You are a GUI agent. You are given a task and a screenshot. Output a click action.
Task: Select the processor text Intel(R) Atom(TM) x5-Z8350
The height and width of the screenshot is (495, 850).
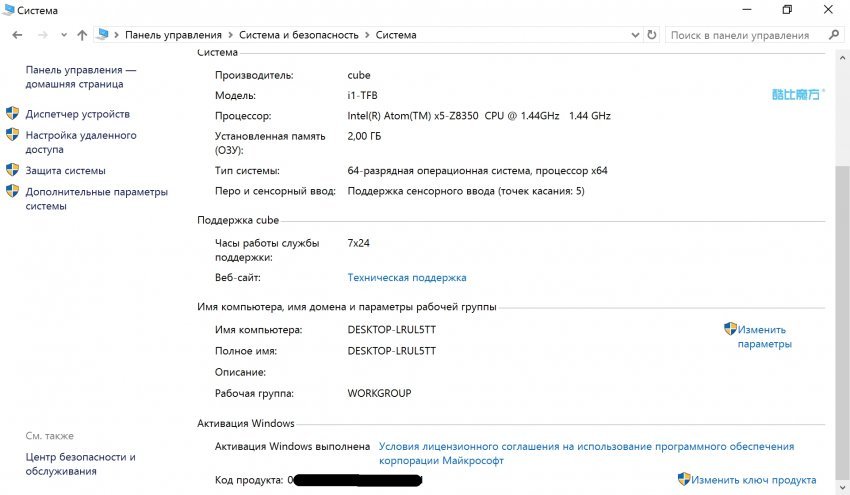click(x=413, y=115)
